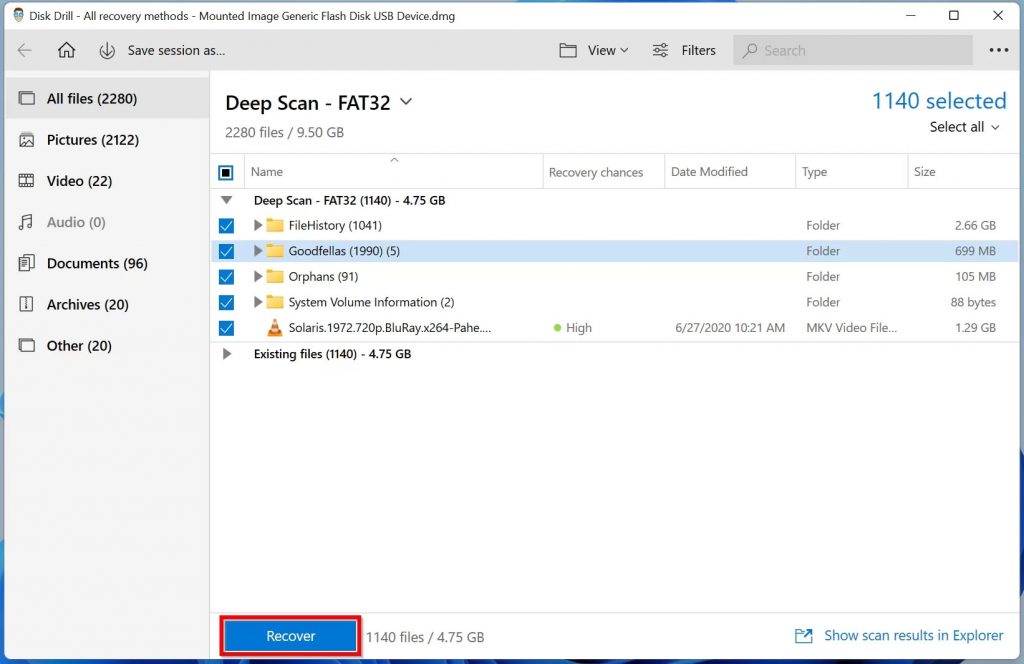The height and width of the screenshot is (664, 1024).
Task: Uncheck the Goodfellas (1990) folder
Action: (226, 251)
